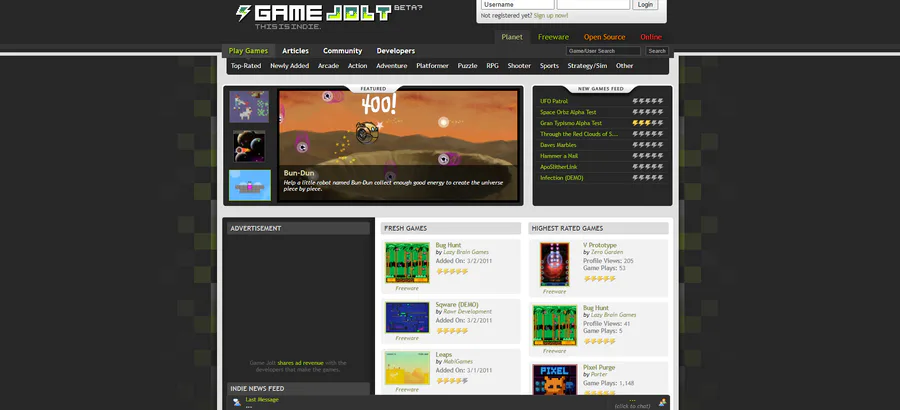
Task: Open Pixel Purge title link
Action: point(599,368)
